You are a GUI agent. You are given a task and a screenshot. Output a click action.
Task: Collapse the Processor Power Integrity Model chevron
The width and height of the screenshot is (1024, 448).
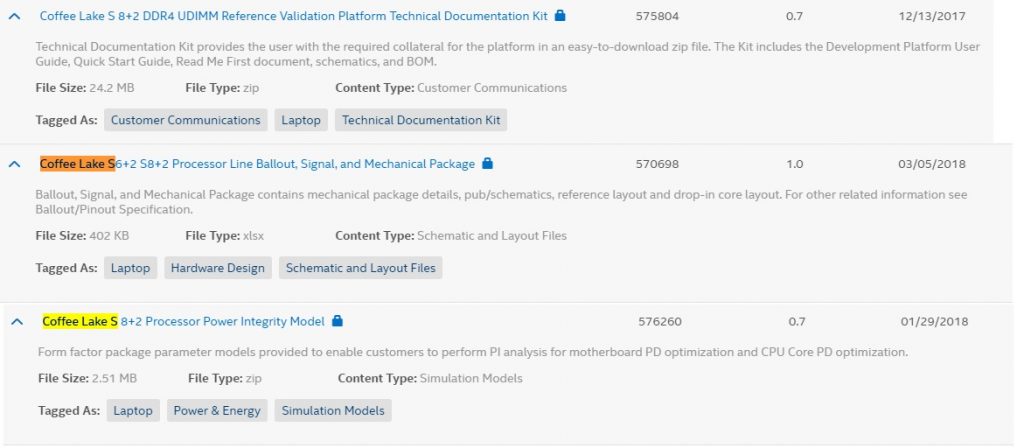(17, 321)
